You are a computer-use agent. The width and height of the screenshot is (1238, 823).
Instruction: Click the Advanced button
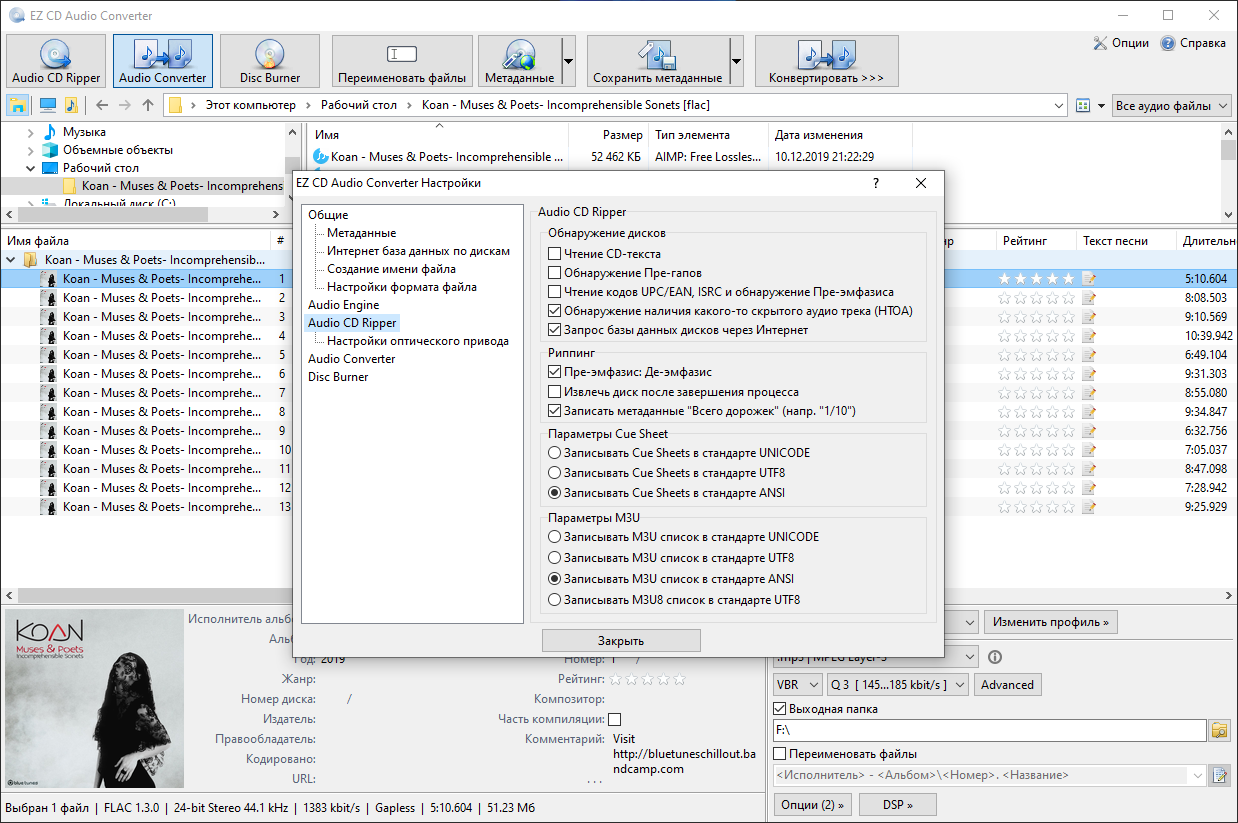click(1007, 685)
